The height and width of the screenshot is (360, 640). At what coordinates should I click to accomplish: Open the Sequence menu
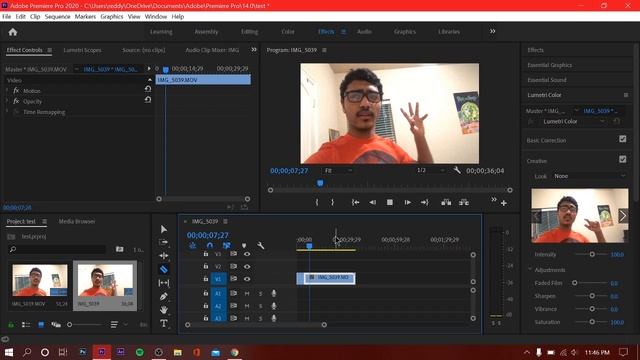(57, 16)
